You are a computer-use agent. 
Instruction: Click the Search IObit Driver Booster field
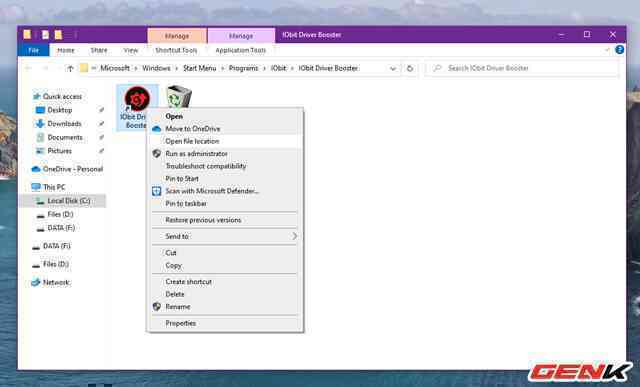[x=522, y=68]
